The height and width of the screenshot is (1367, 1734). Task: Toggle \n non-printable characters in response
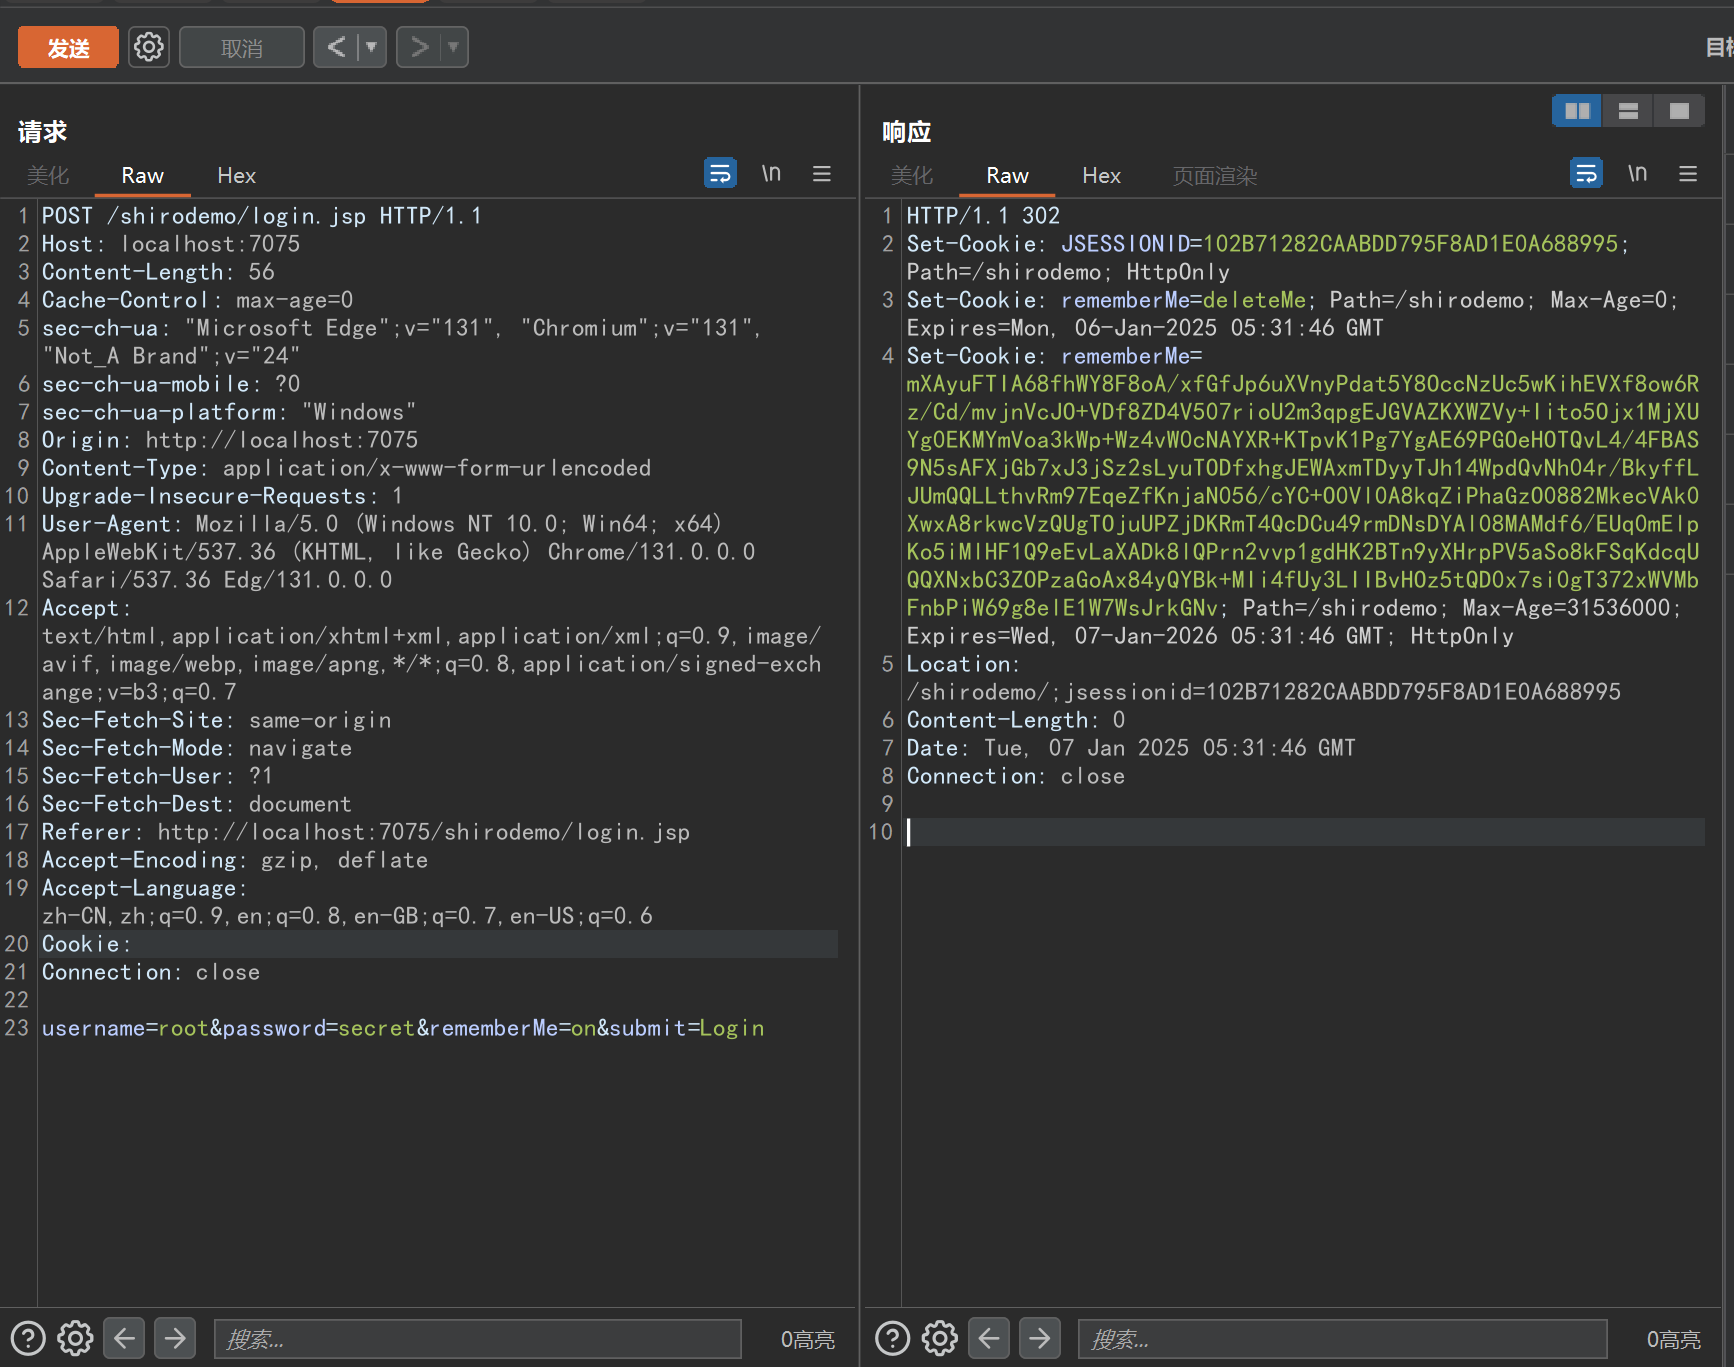[1637, 173]
